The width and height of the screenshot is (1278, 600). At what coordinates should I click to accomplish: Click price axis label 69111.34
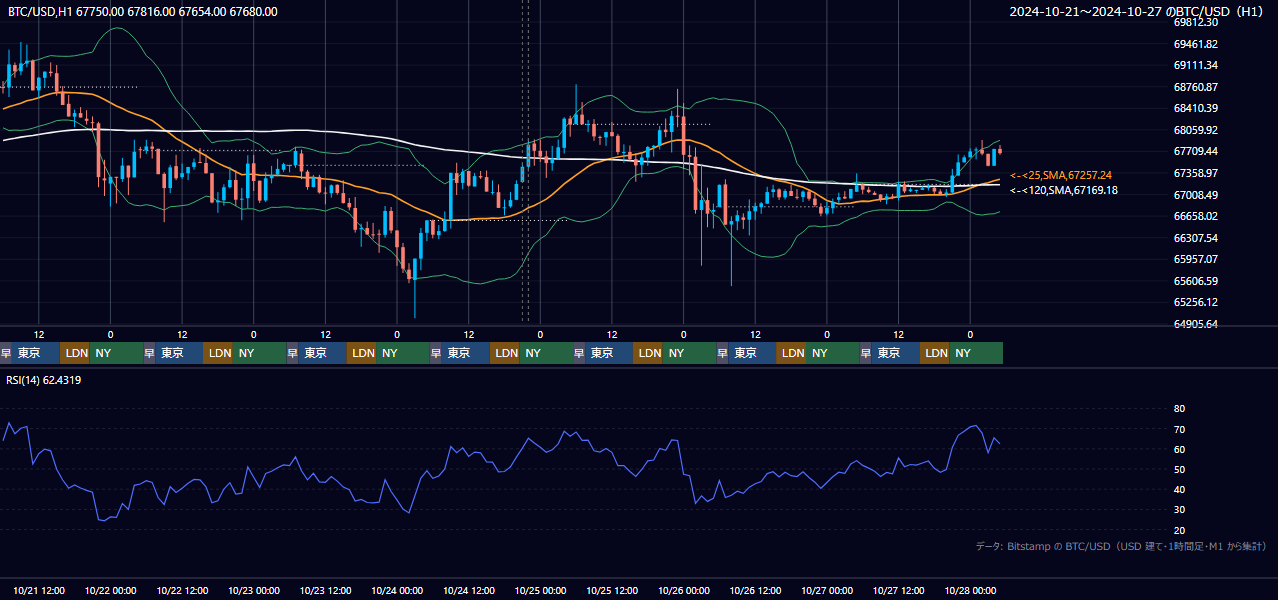tap(1195, 65)
